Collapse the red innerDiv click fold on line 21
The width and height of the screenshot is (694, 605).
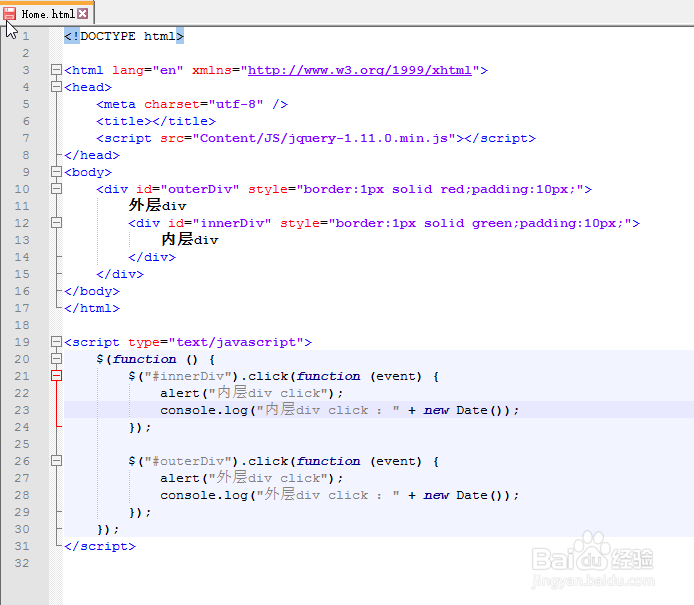coord(56,376)
